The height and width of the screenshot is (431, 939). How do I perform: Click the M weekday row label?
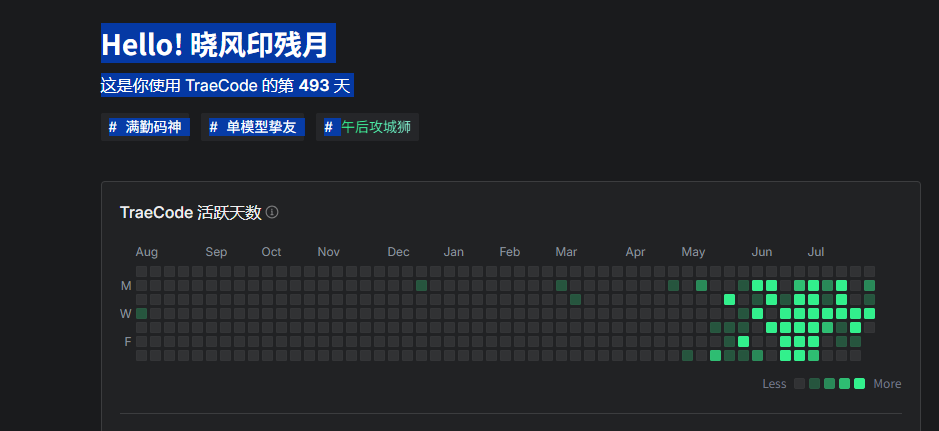coord(126,286)
